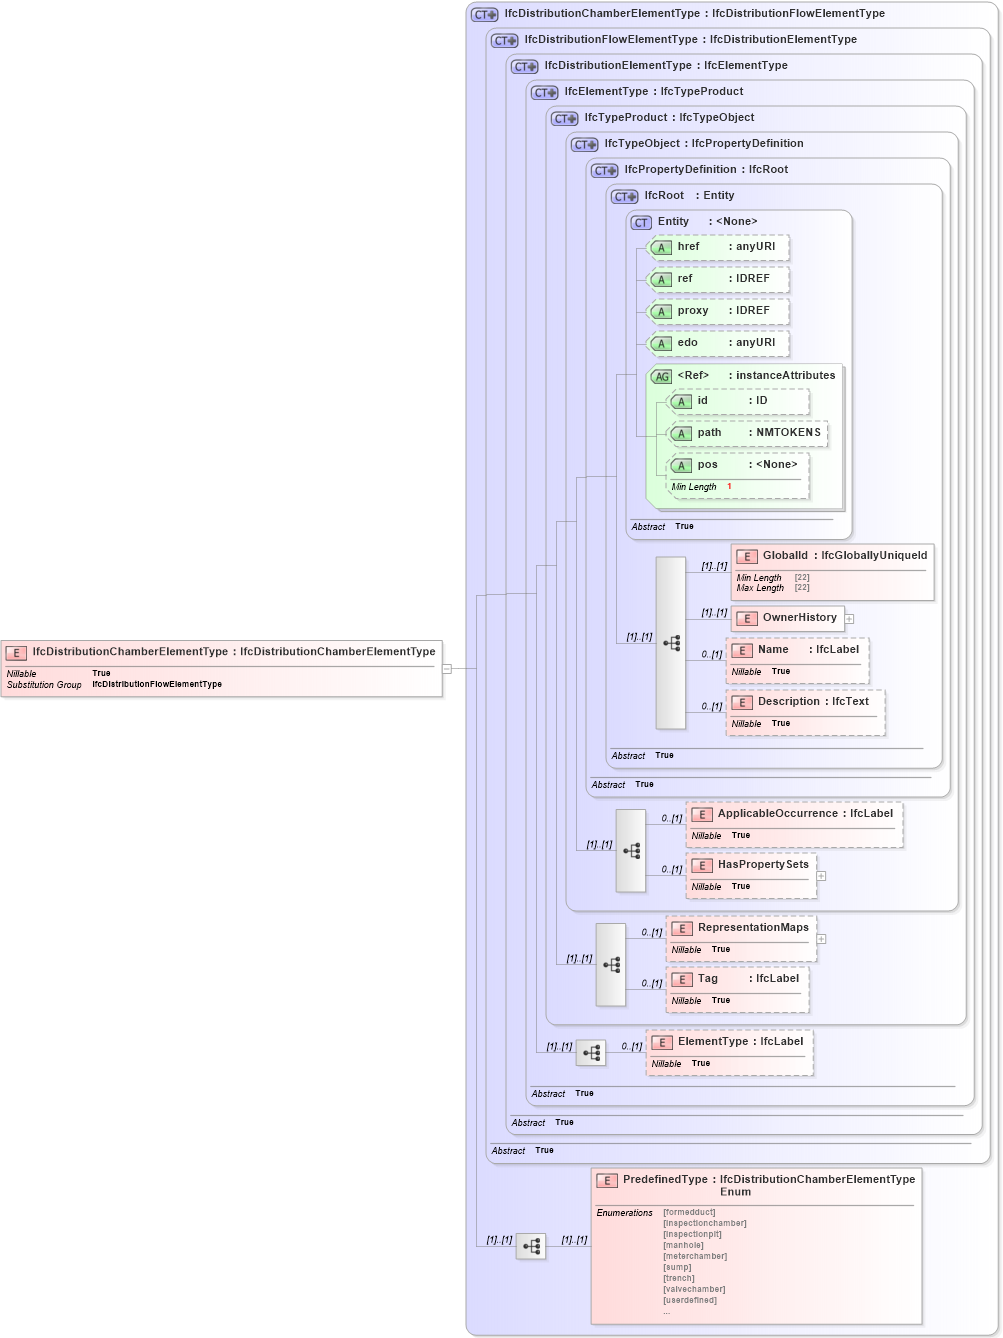
Task: Click the [formedduct] enumeration value
Action: pyautogui.click(x=690, y=1212)
